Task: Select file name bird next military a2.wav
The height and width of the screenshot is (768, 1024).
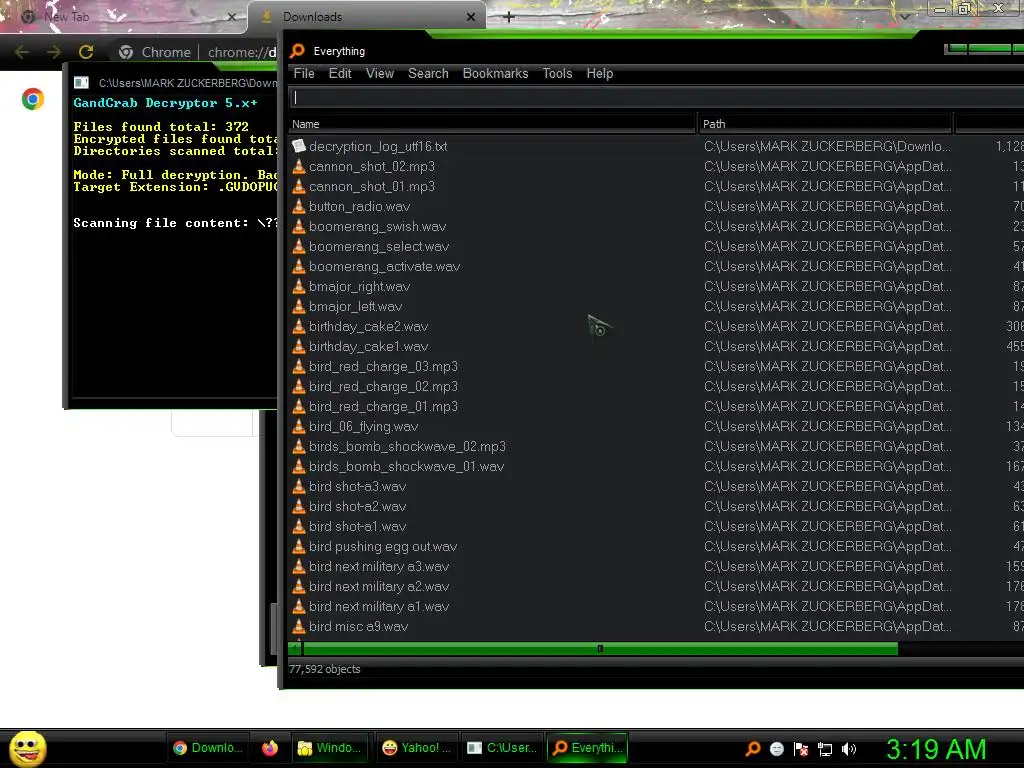Action: [x=379, y=586]
